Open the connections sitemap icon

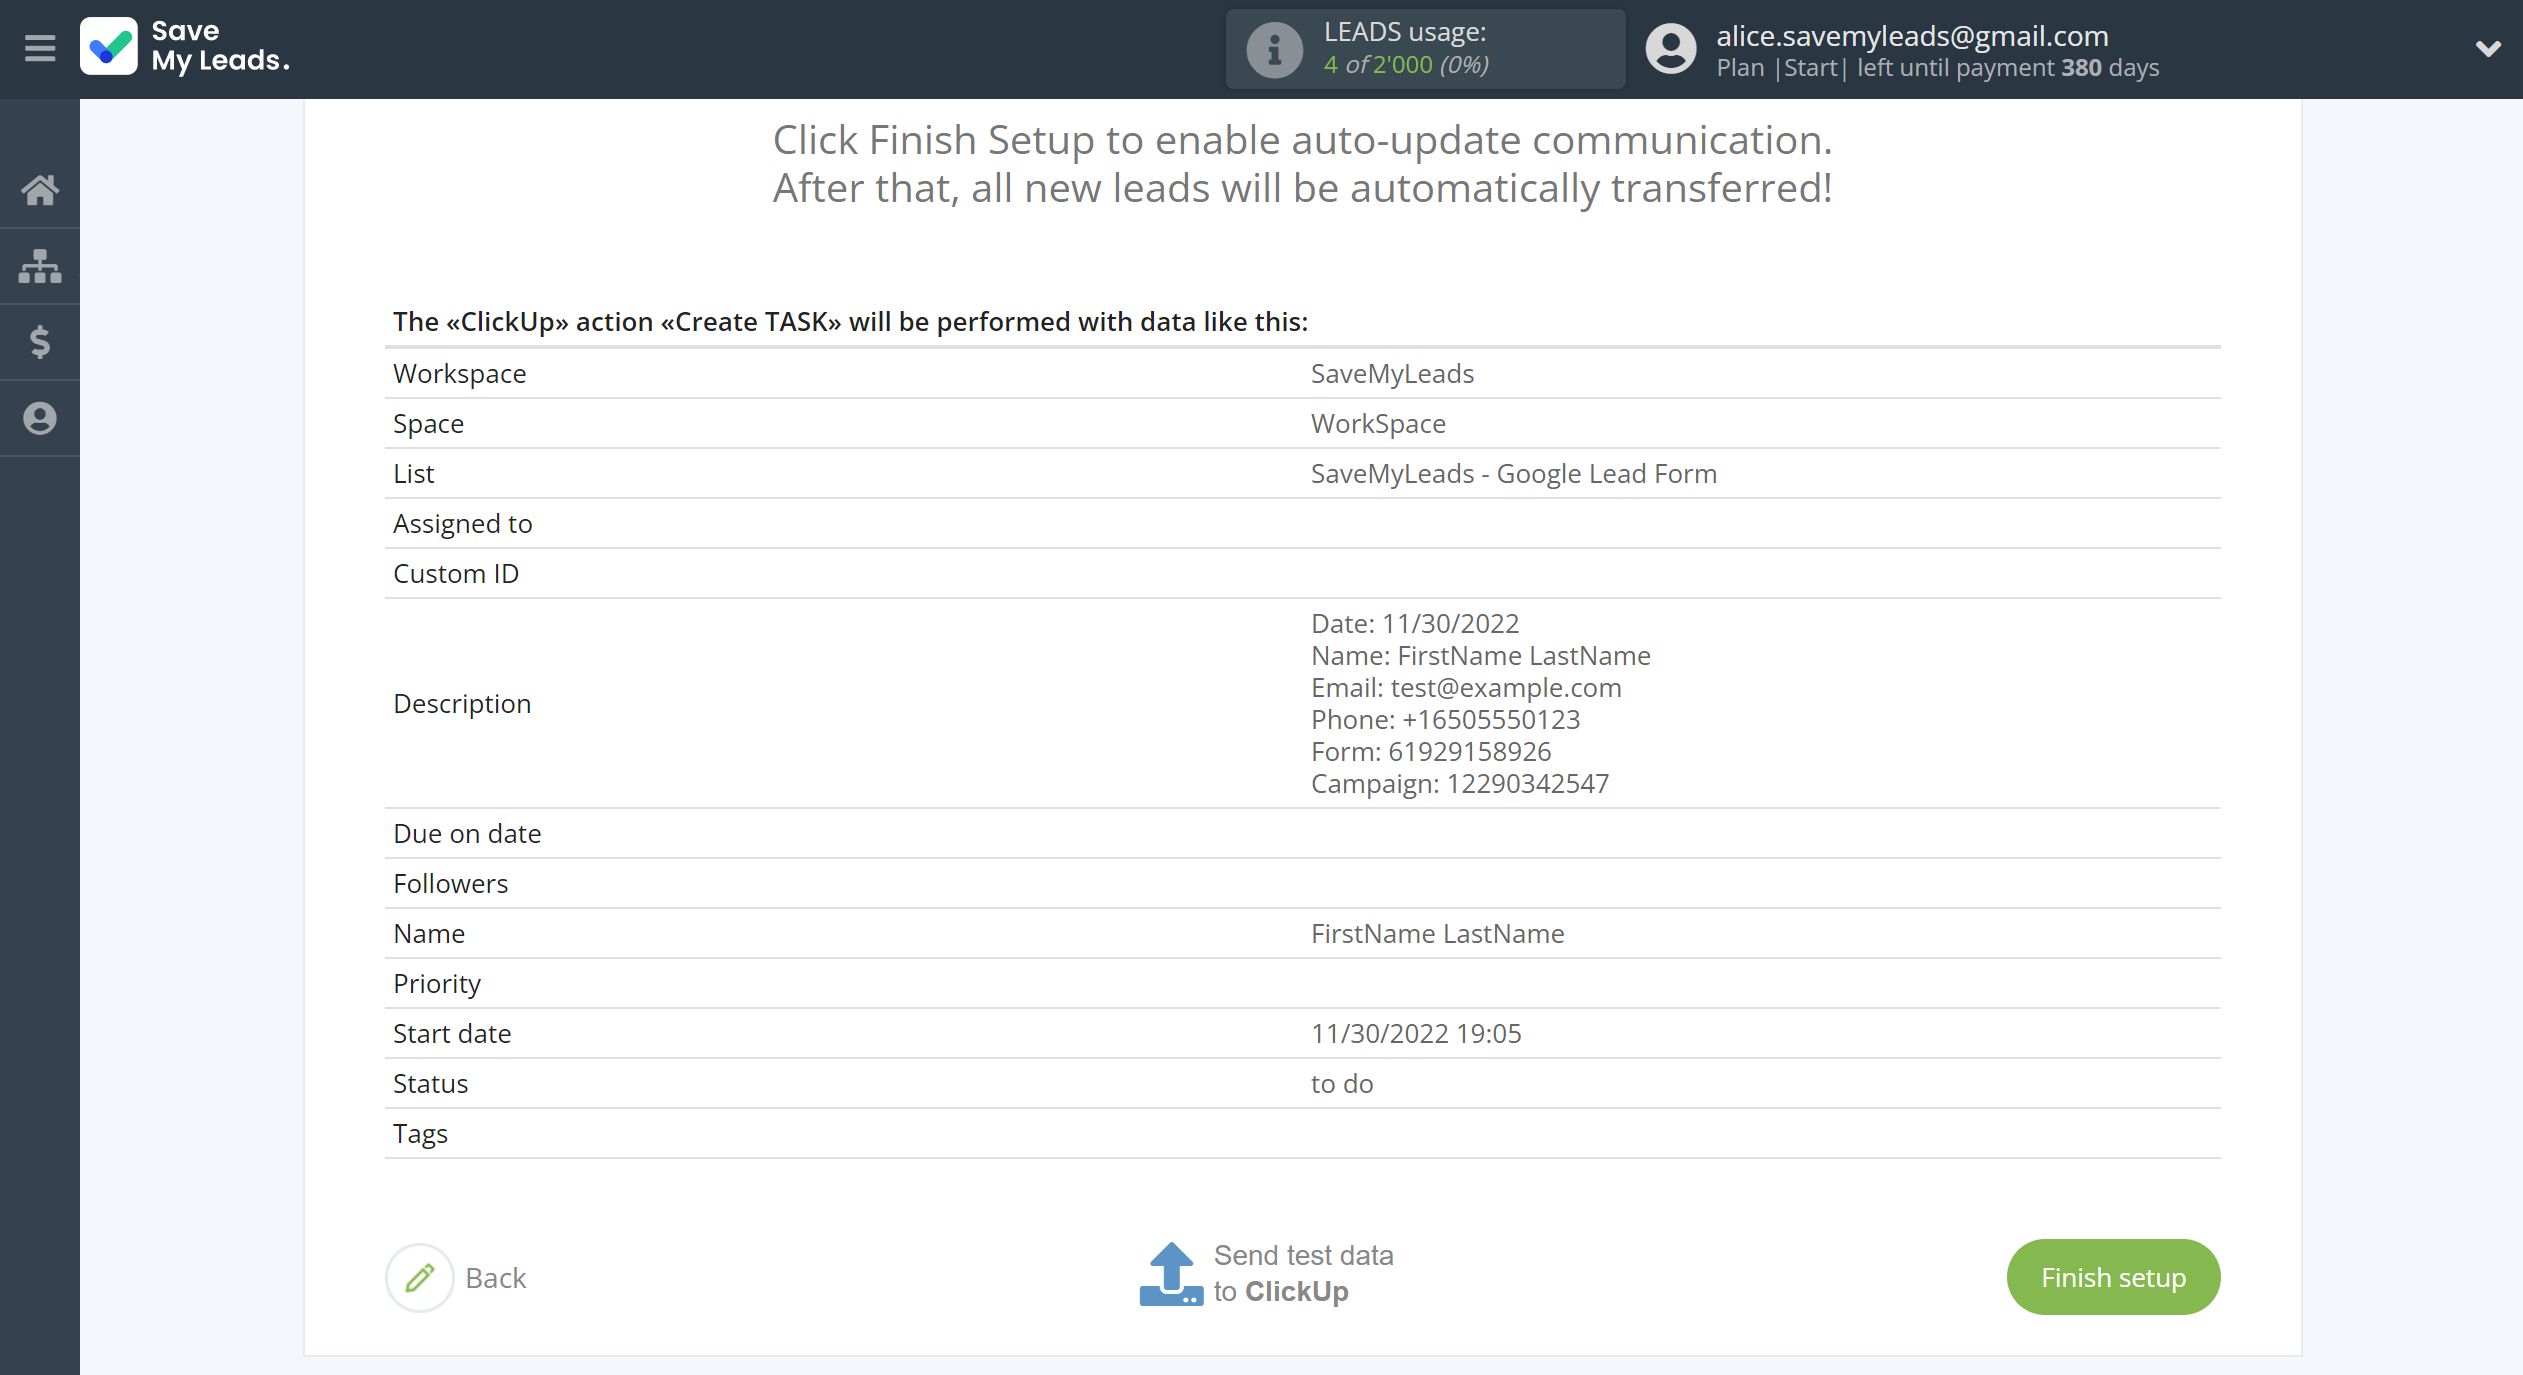click(40, 266)
